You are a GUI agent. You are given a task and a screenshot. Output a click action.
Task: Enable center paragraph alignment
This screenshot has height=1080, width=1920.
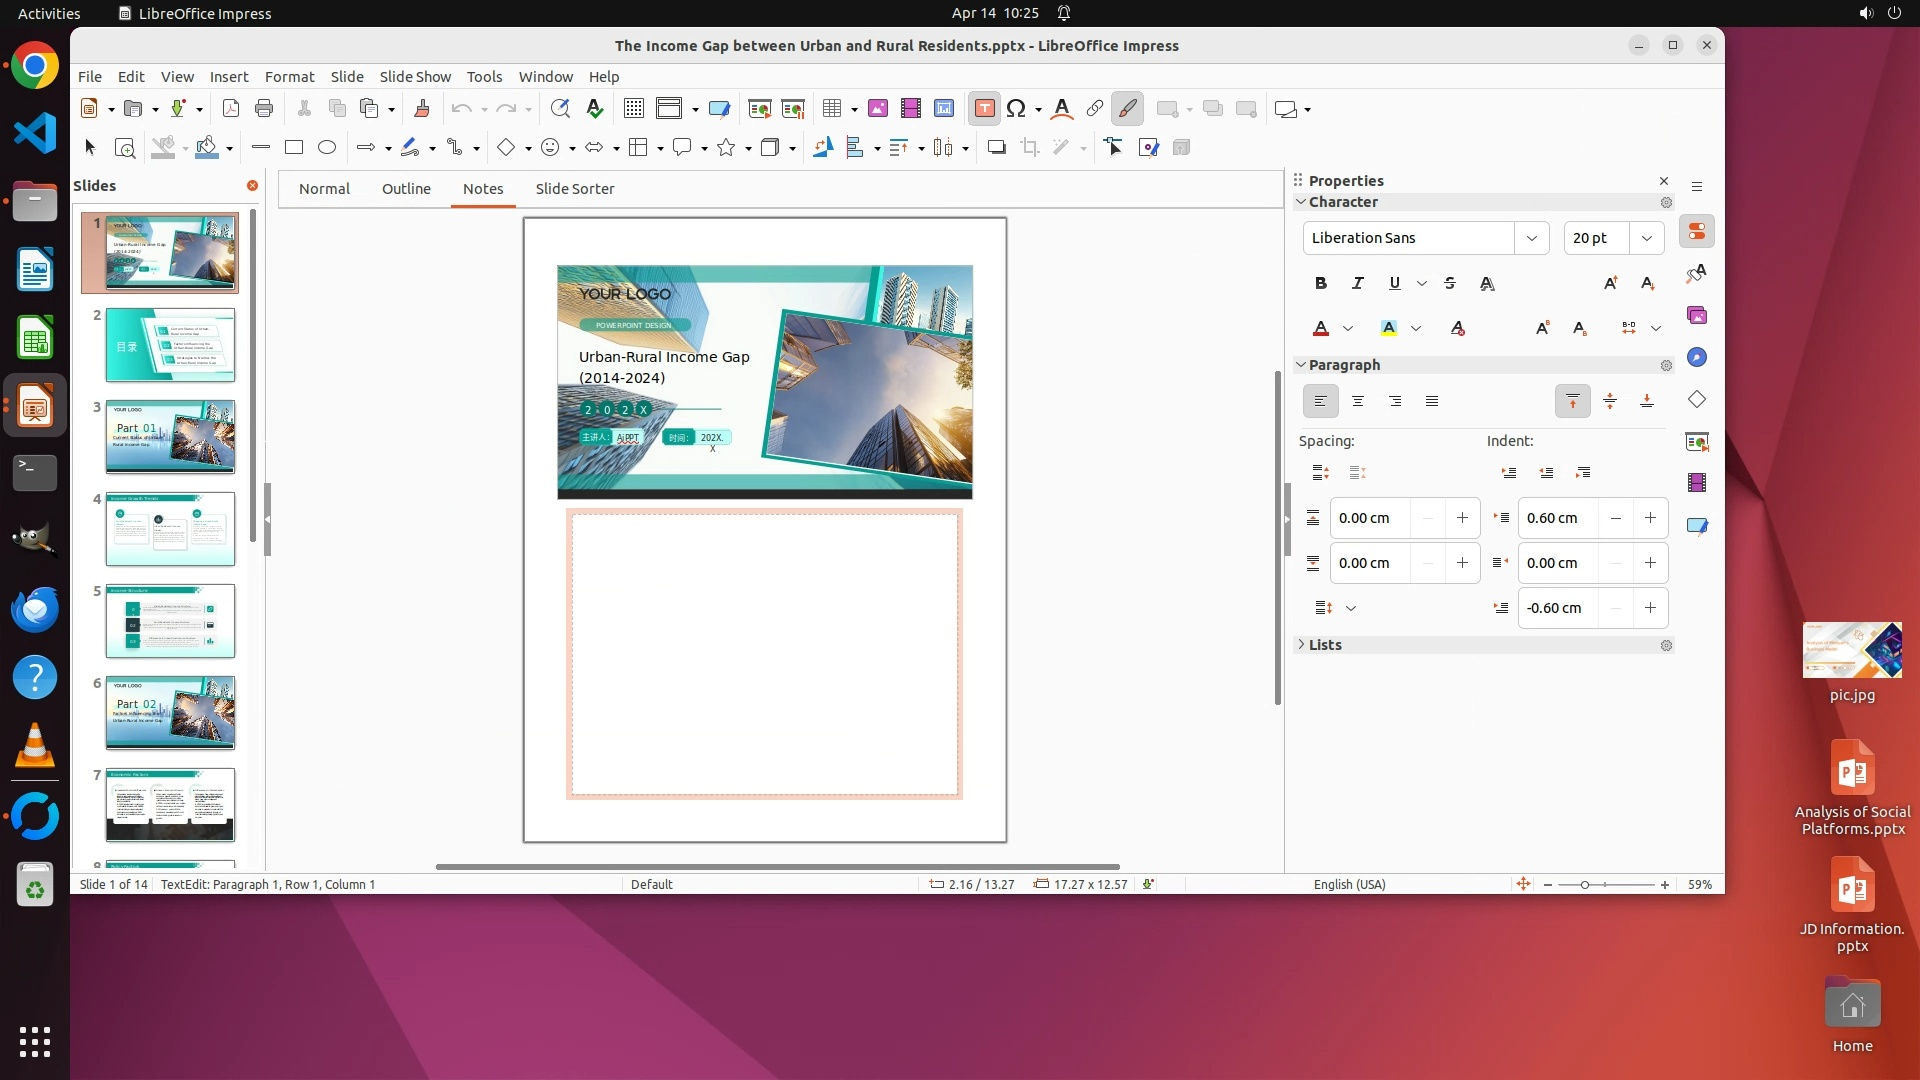1357,402
